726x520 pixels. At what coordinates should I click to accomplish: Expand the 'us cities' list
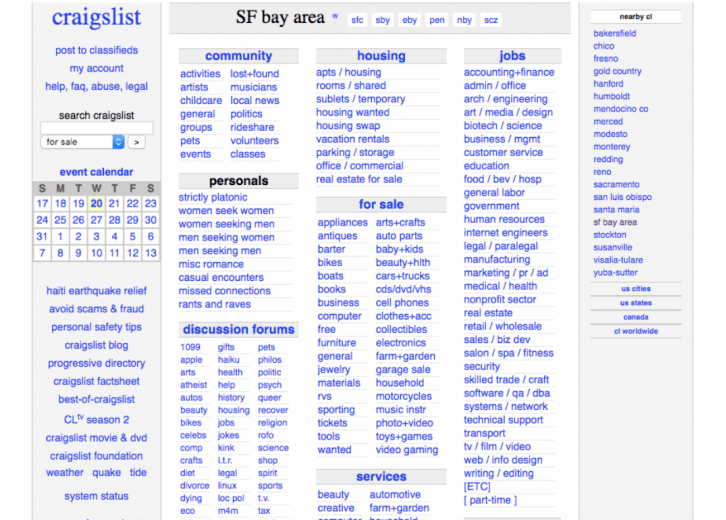[x=636, y=288]
